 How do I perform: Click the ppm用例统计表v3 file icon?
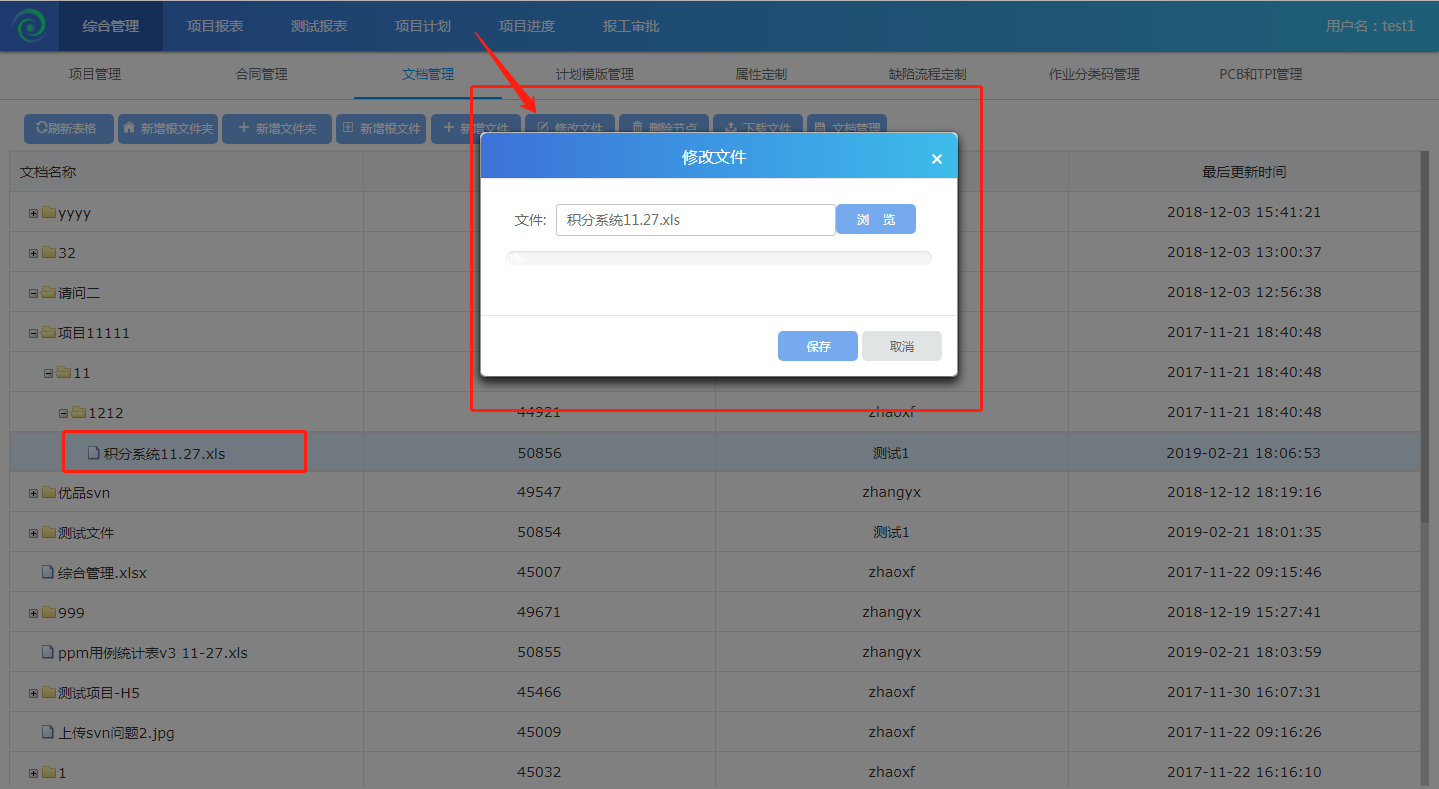click(x=47, y=653)
